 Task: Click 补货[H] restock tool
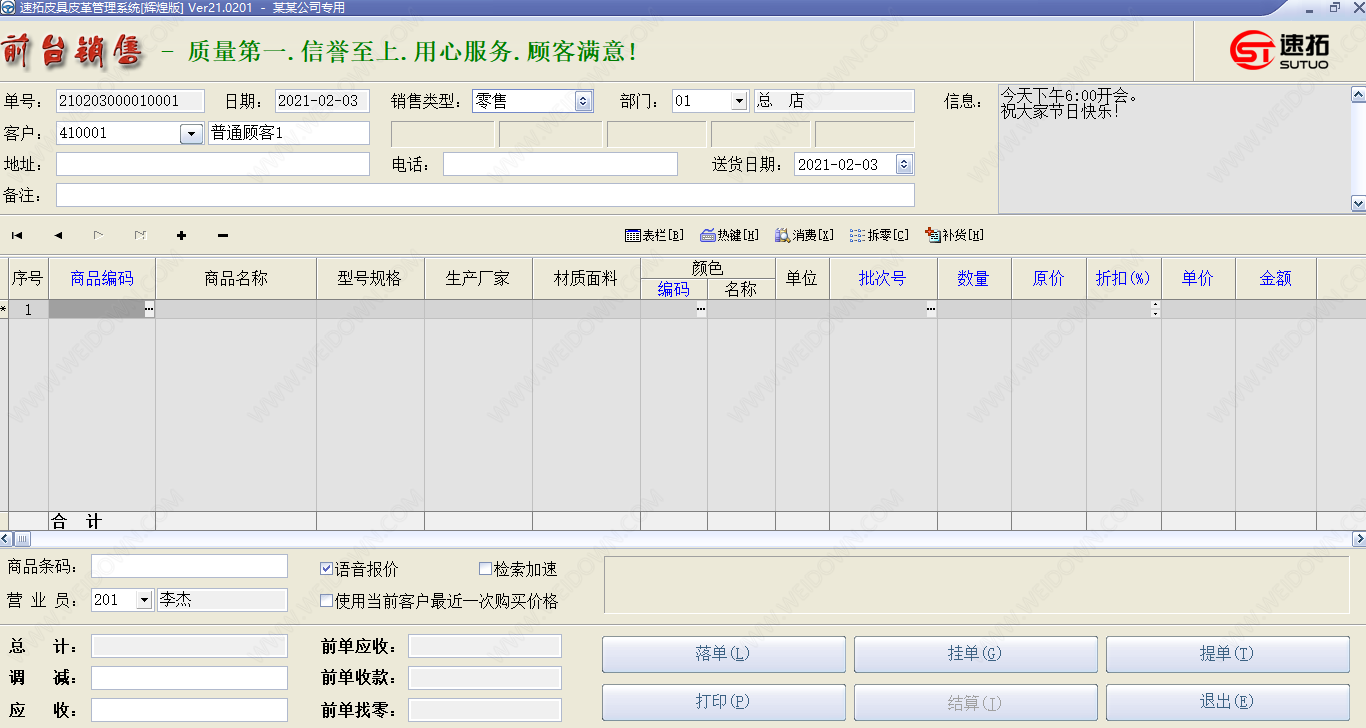tap(954, 236)
